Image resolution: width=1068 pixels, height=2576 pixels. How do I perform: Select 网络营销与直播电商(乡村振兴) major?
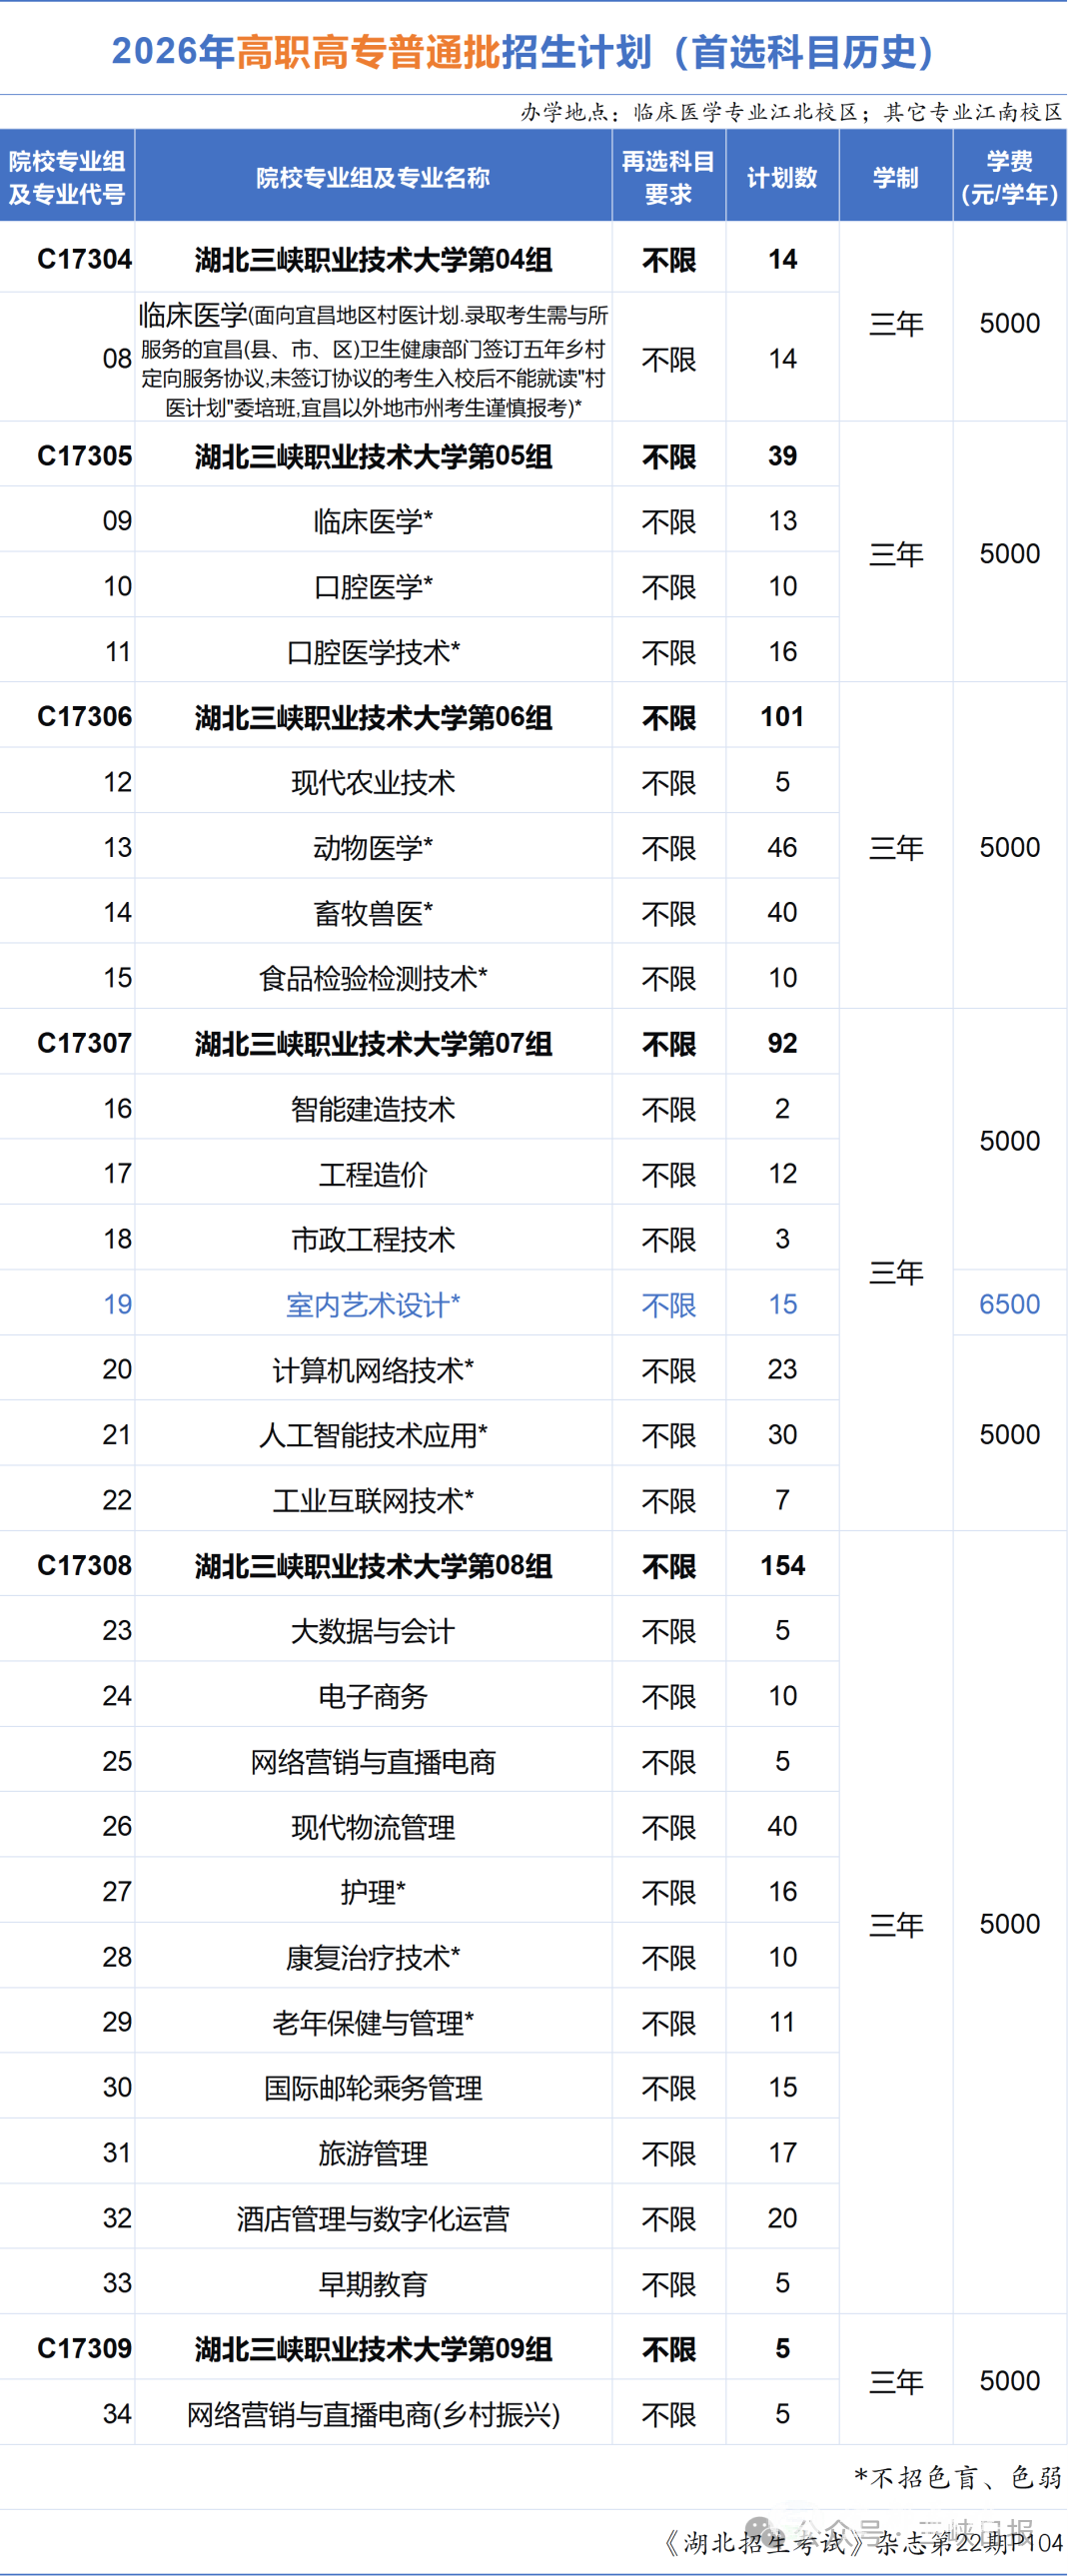pyautogui.click(x=373, y=2415)
